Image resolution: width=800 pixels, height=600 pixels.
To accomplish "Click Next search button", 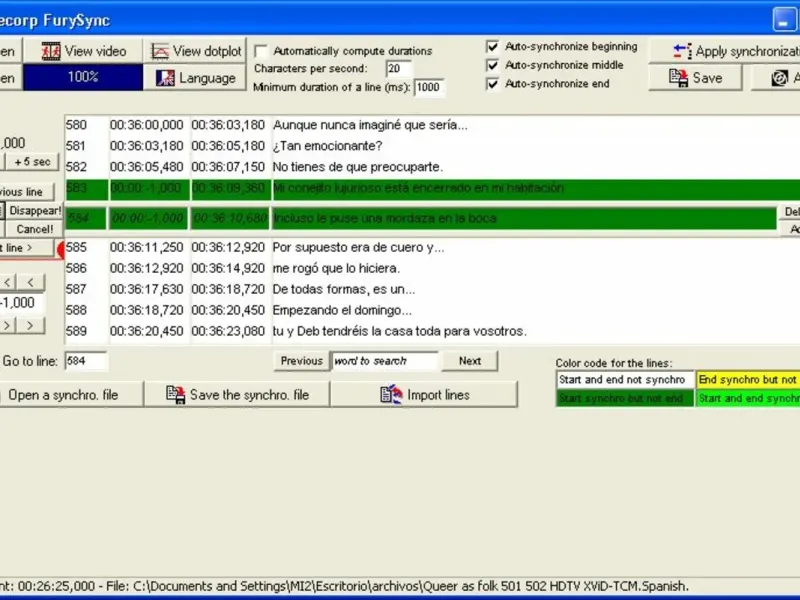I will tap(469, 361).
